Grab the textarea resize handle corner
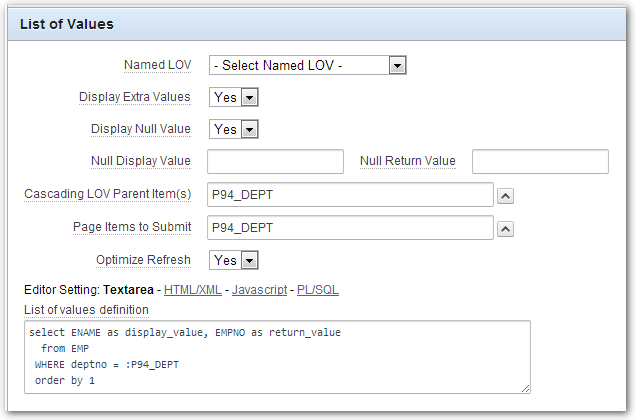635x420 pixels. (525, 387)
